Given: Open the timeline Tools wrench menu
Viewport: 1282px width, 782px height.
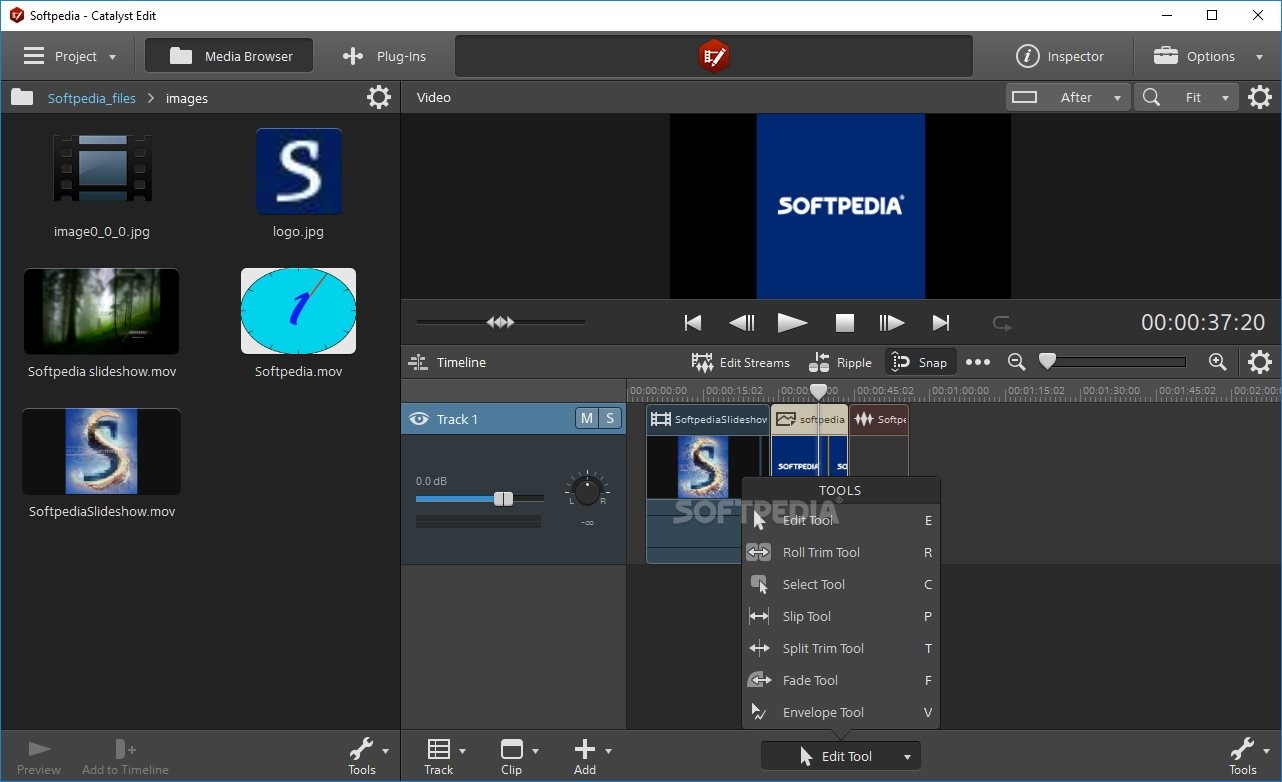Looking at the screenshot, I should point(1248,756).
